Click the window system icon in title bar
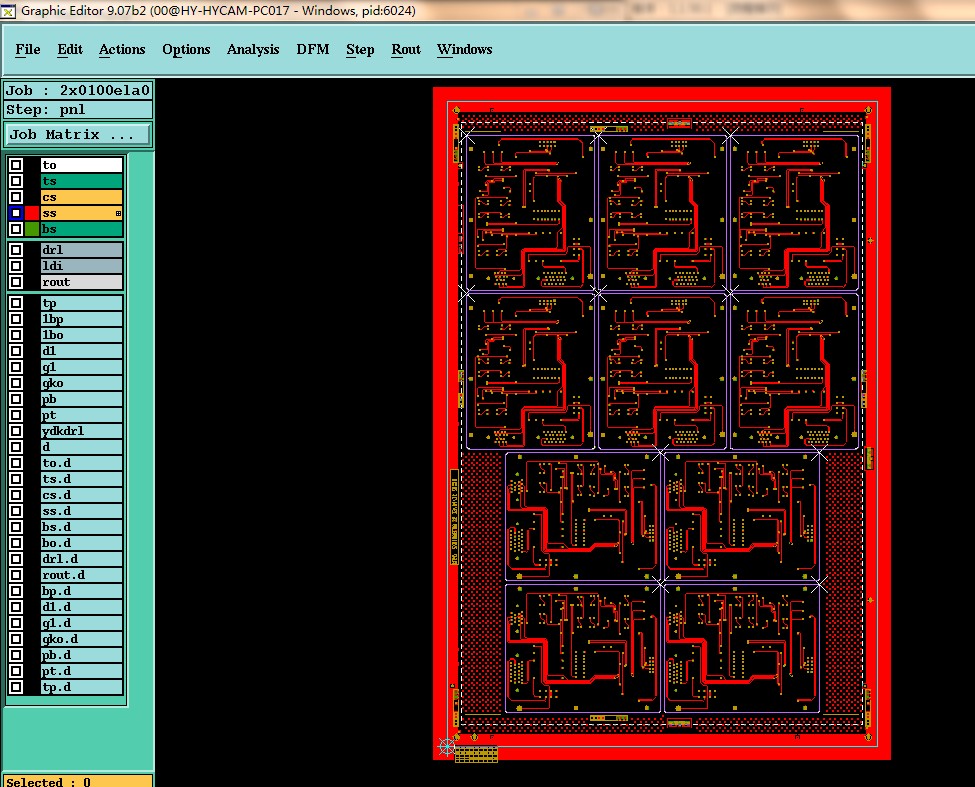The image size is (975, 787). click(x=8, y=11)
